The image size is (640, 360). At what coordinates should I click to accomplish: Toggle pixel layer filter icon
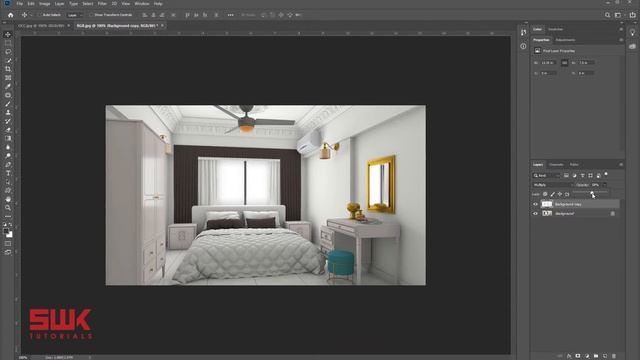[x=567, y=176]
